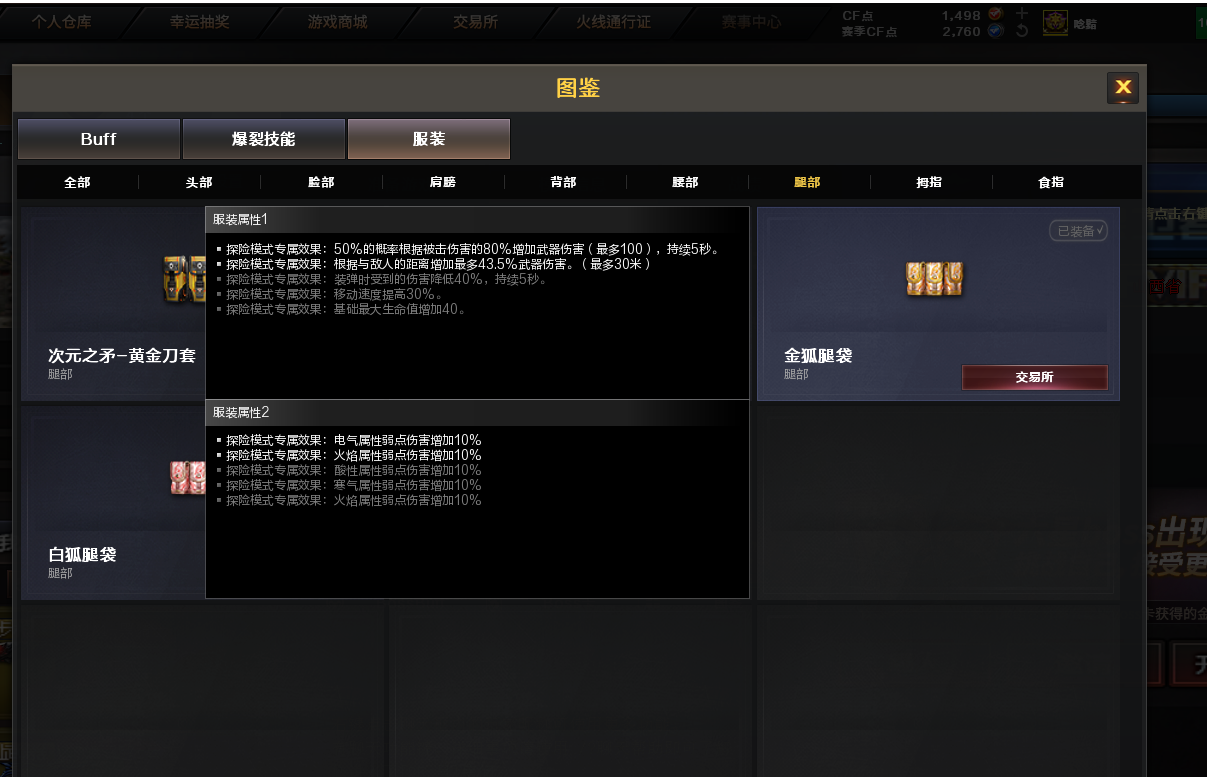Open 交易所 in the top navigation
The width and height of the screenshot is (1207, 777).
click(x=475, y=21)
